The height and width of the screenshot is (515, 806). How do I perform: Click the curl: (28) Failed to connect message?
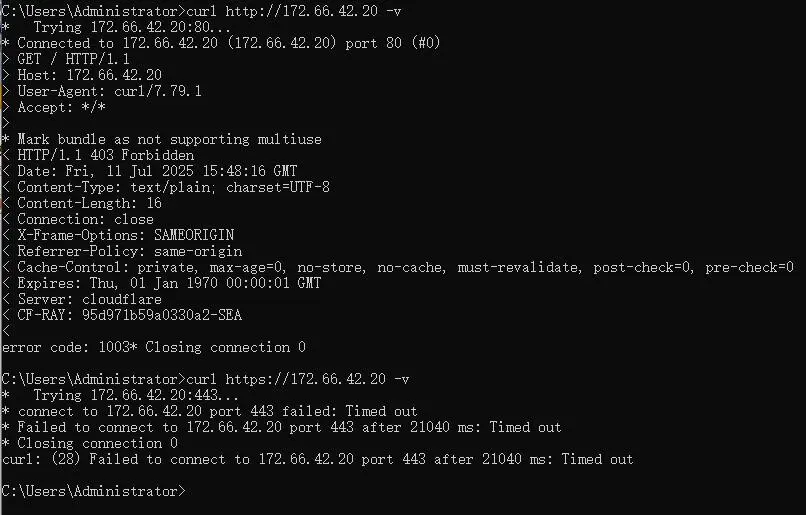pyautogui.click(x=318, y=459)
